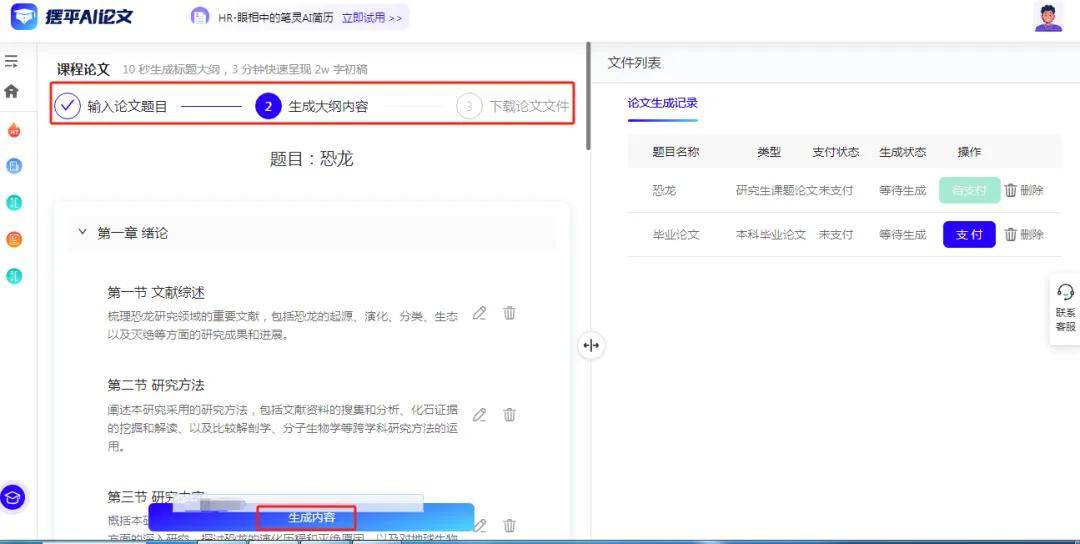Toggle the sidebar collapse menu icon

12,62
